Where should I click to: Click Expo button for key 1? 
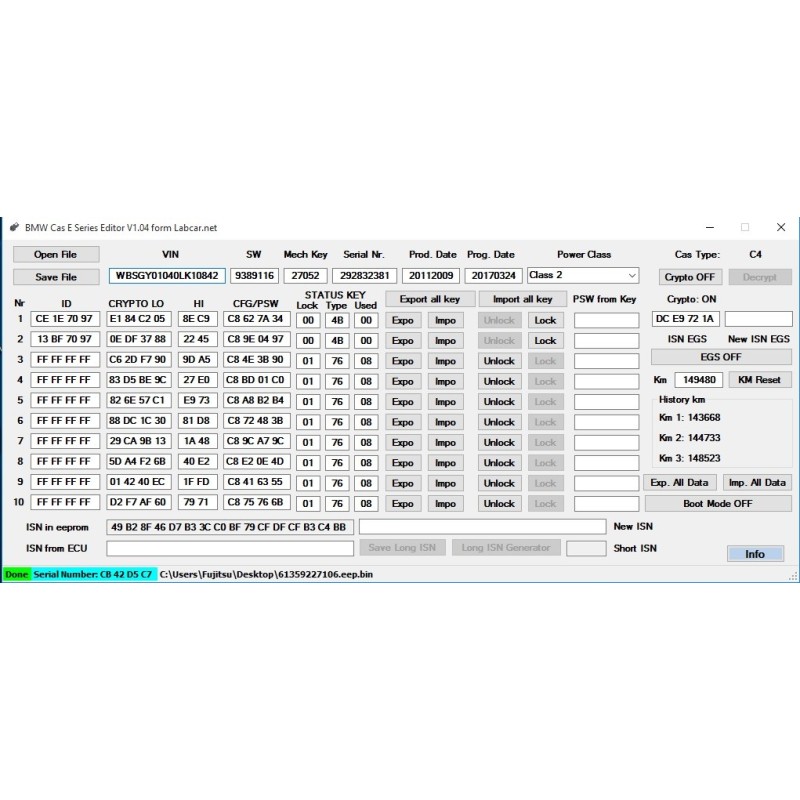pyautogui.click(x=403, y=320)
